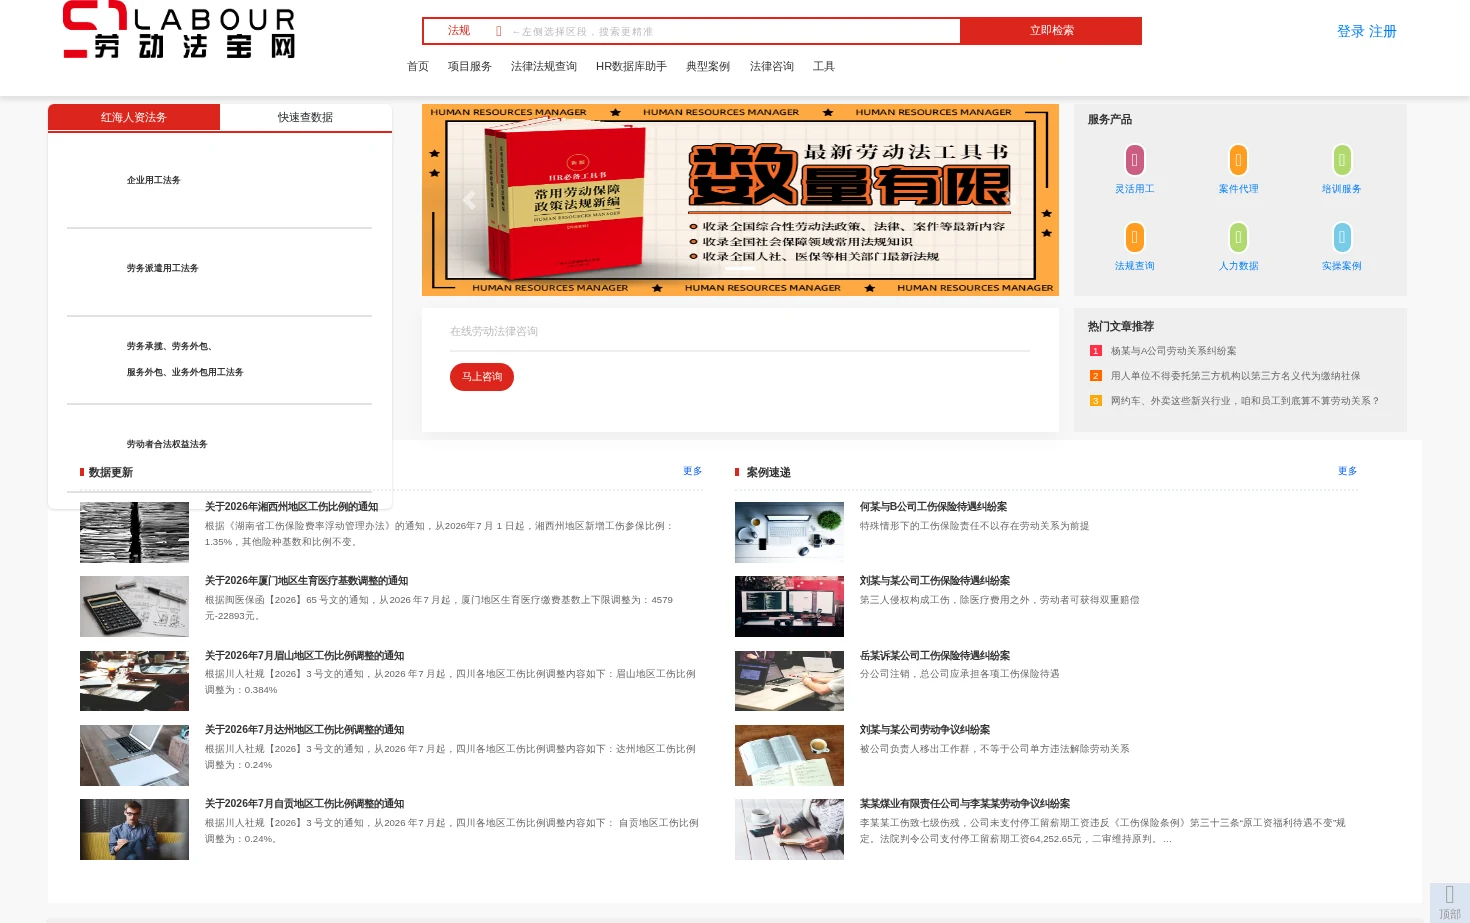The height and width of the screenshot is (923, 1470).
Task: Switch to 红海人资法务 tab
Action: pos(134,117)
